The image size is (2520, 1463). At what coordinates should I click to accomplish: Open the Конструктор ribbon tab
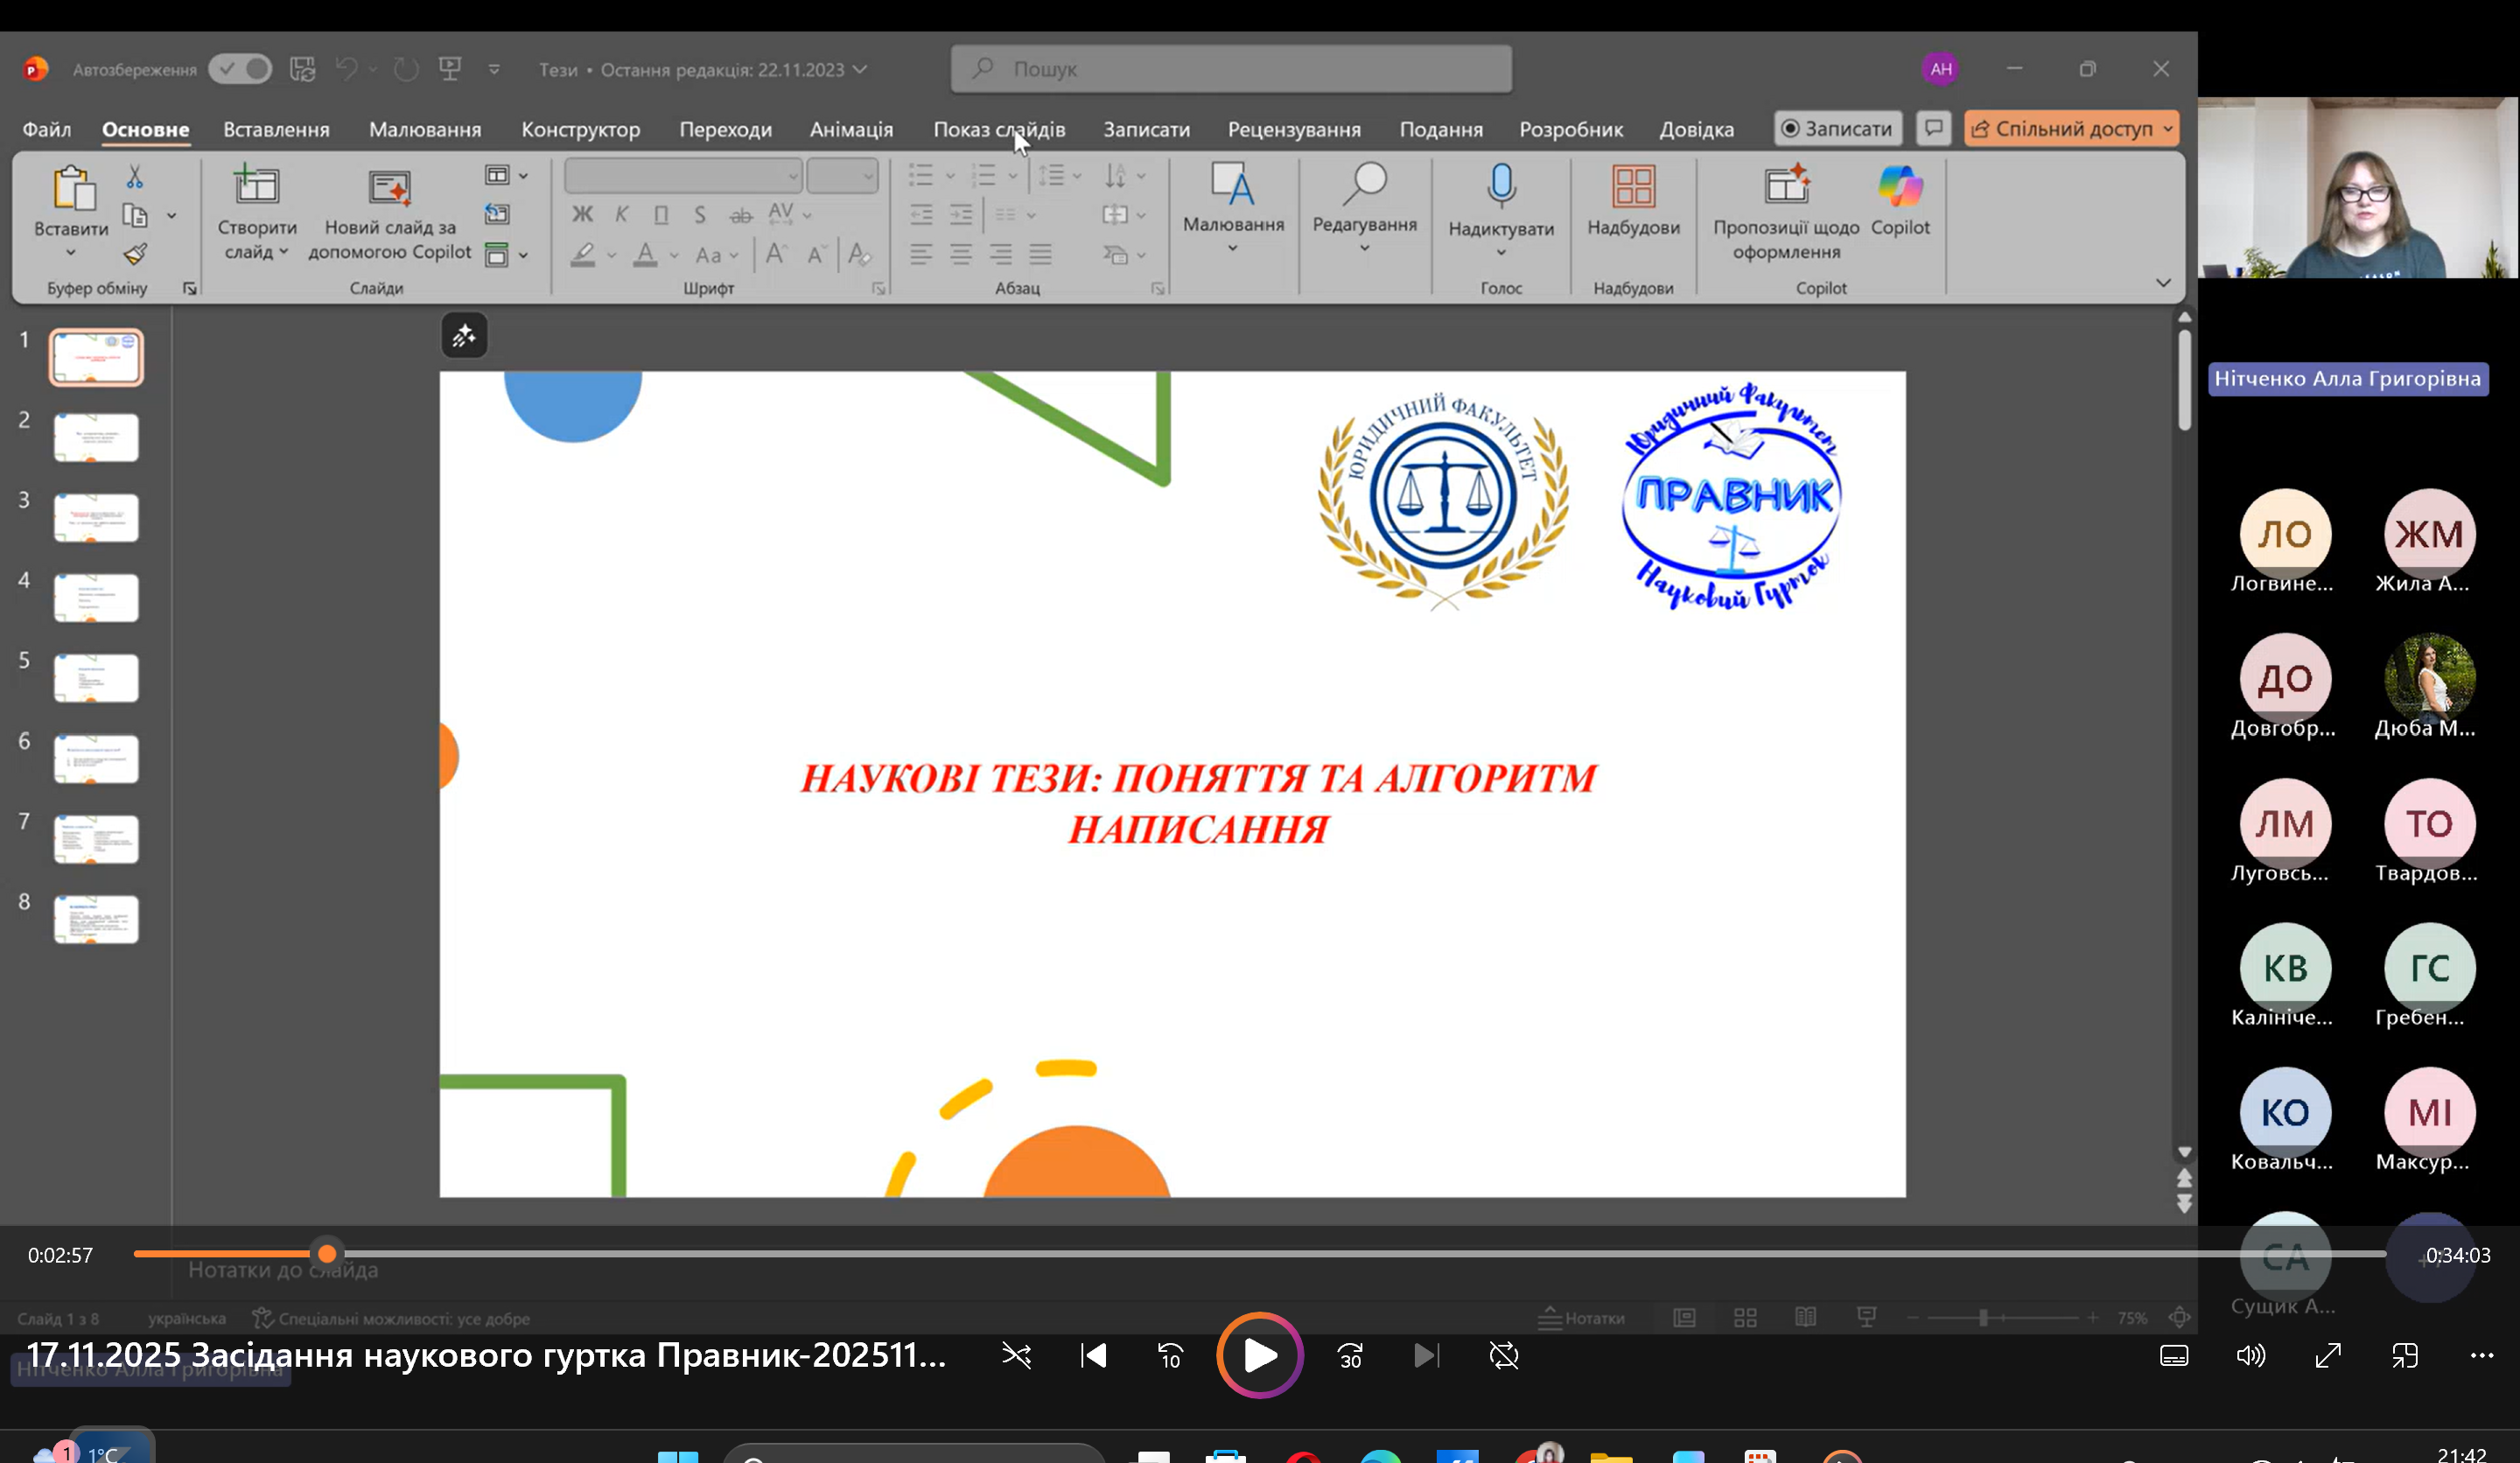pos(580,130)
